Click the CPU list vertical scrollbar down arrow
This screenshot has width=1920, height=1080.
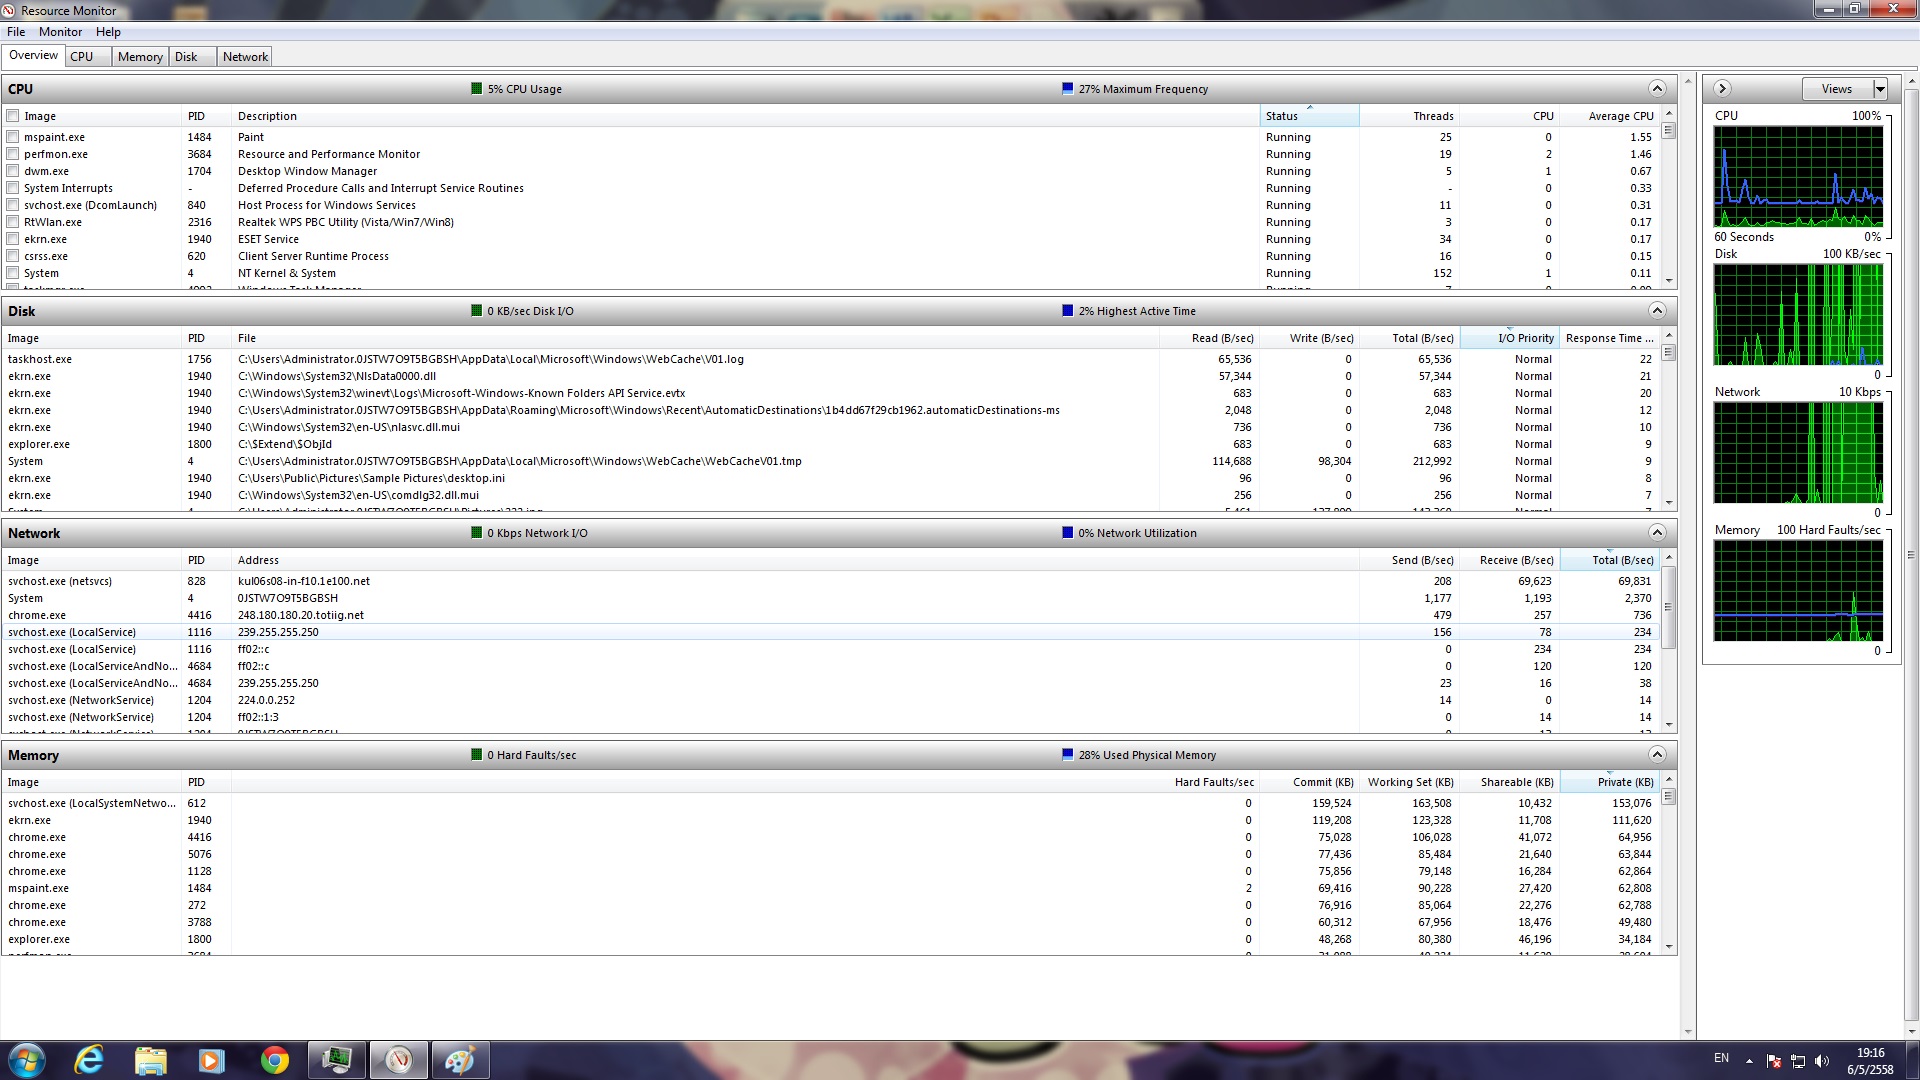(1668, 281)
